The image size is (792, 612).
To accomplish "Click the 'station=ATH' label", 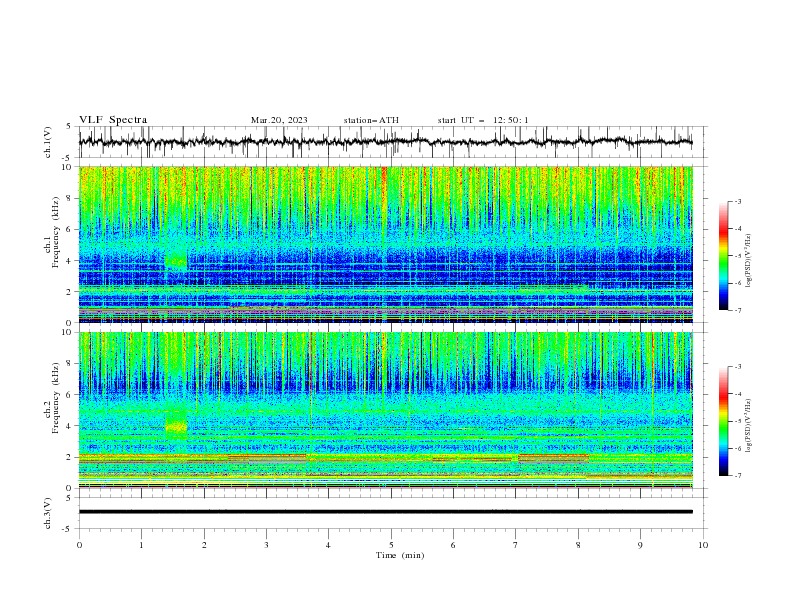I will 371,120.
